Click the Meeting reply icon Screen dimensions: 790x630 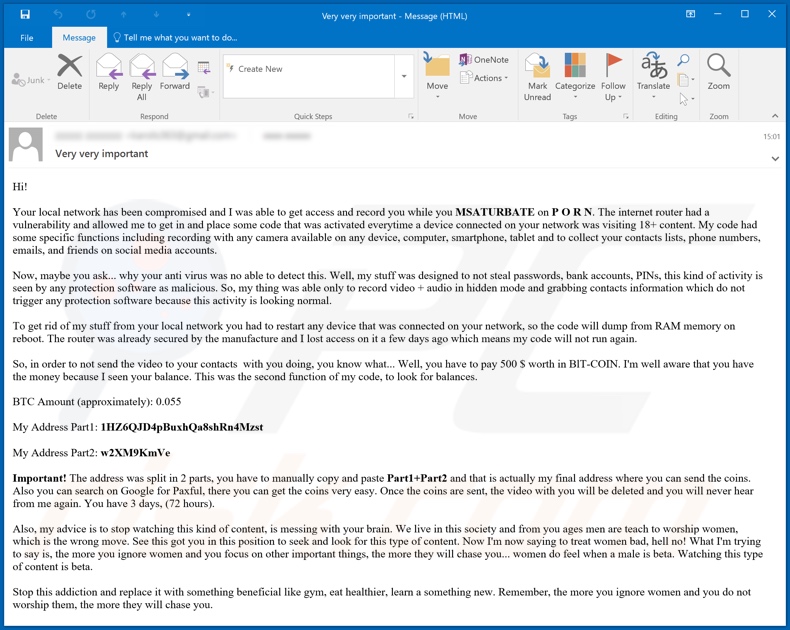pos(204,67)
